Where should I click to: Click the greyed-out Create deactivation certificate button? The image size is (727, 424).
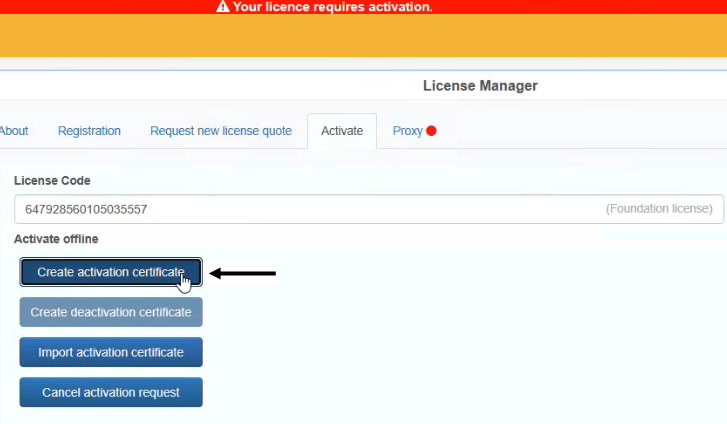(111, 312)
